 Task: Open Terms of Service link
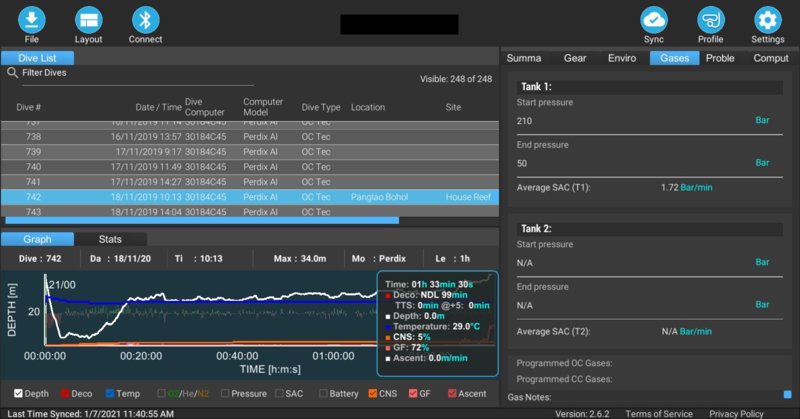(x=658, y=413)
